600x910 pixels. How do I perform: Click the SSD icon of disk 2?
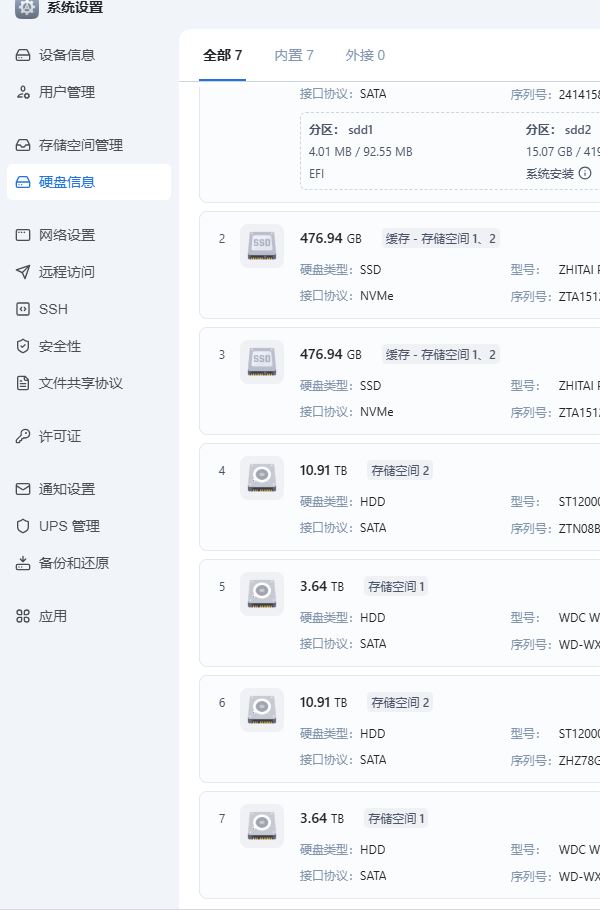pos(262,246)
